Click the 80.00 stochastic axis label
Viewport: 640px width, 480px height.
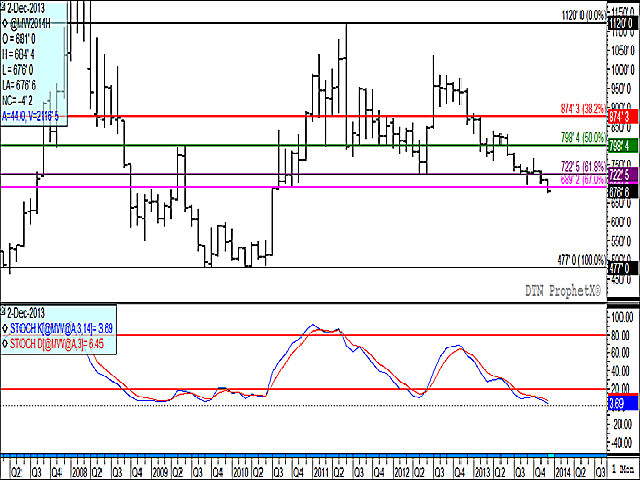click(x=623, y=335)
